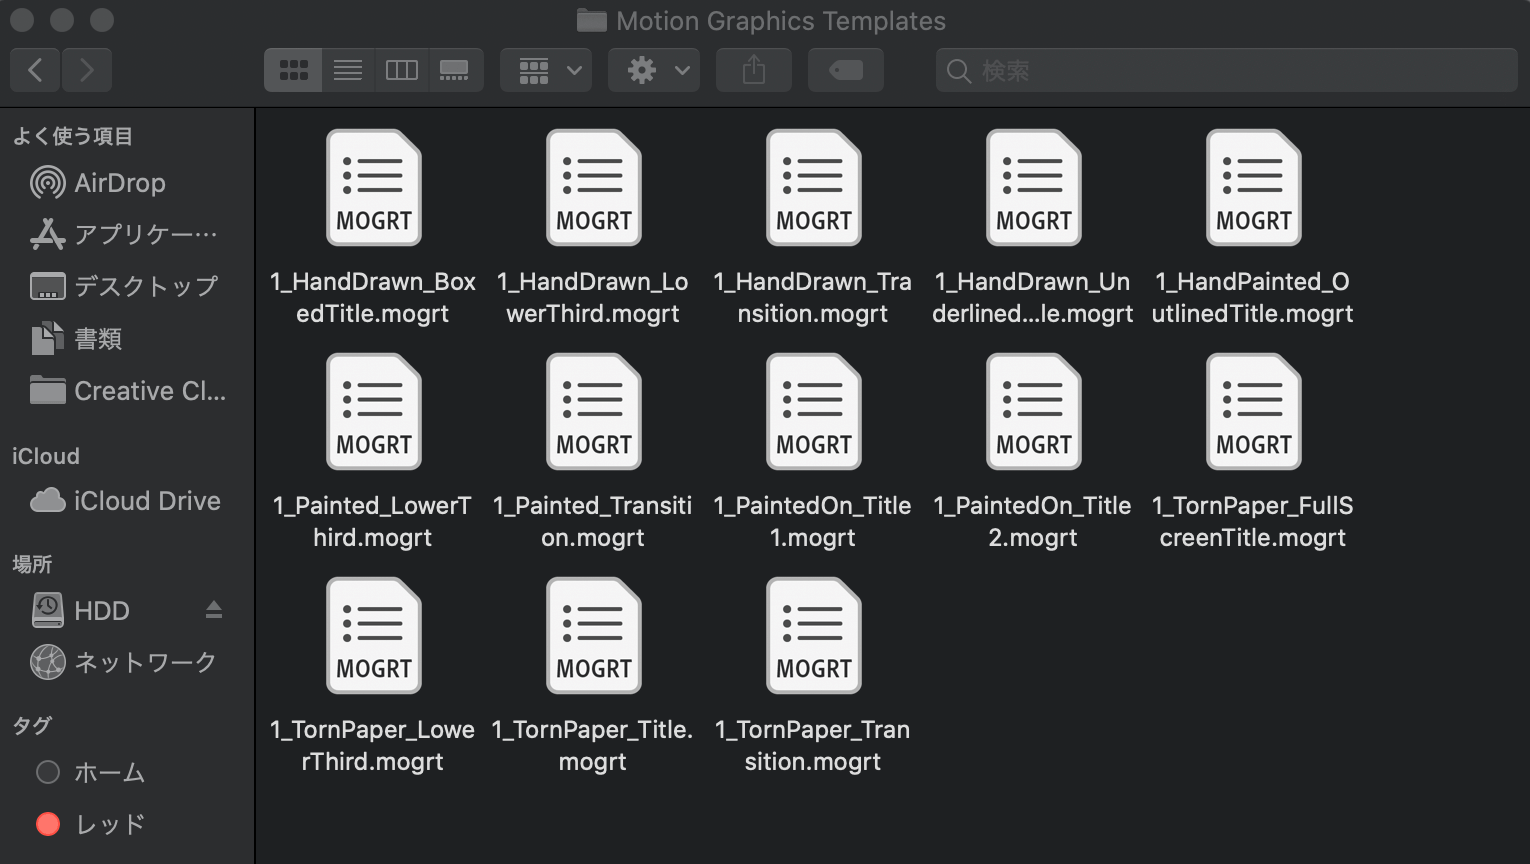Open AirDrop in the sidebar
The image size is (1530, 864).
point(98,183)
